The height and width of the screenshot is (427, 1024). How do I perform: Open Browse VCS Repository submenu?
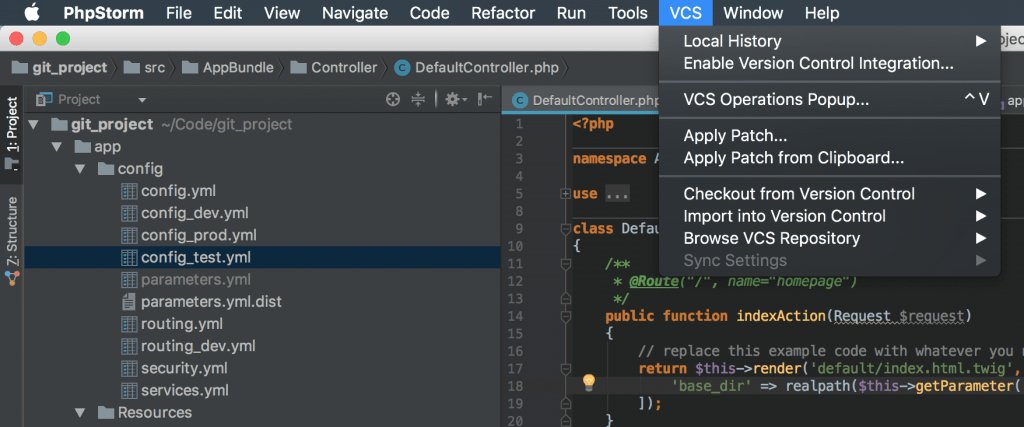[829, 238]
